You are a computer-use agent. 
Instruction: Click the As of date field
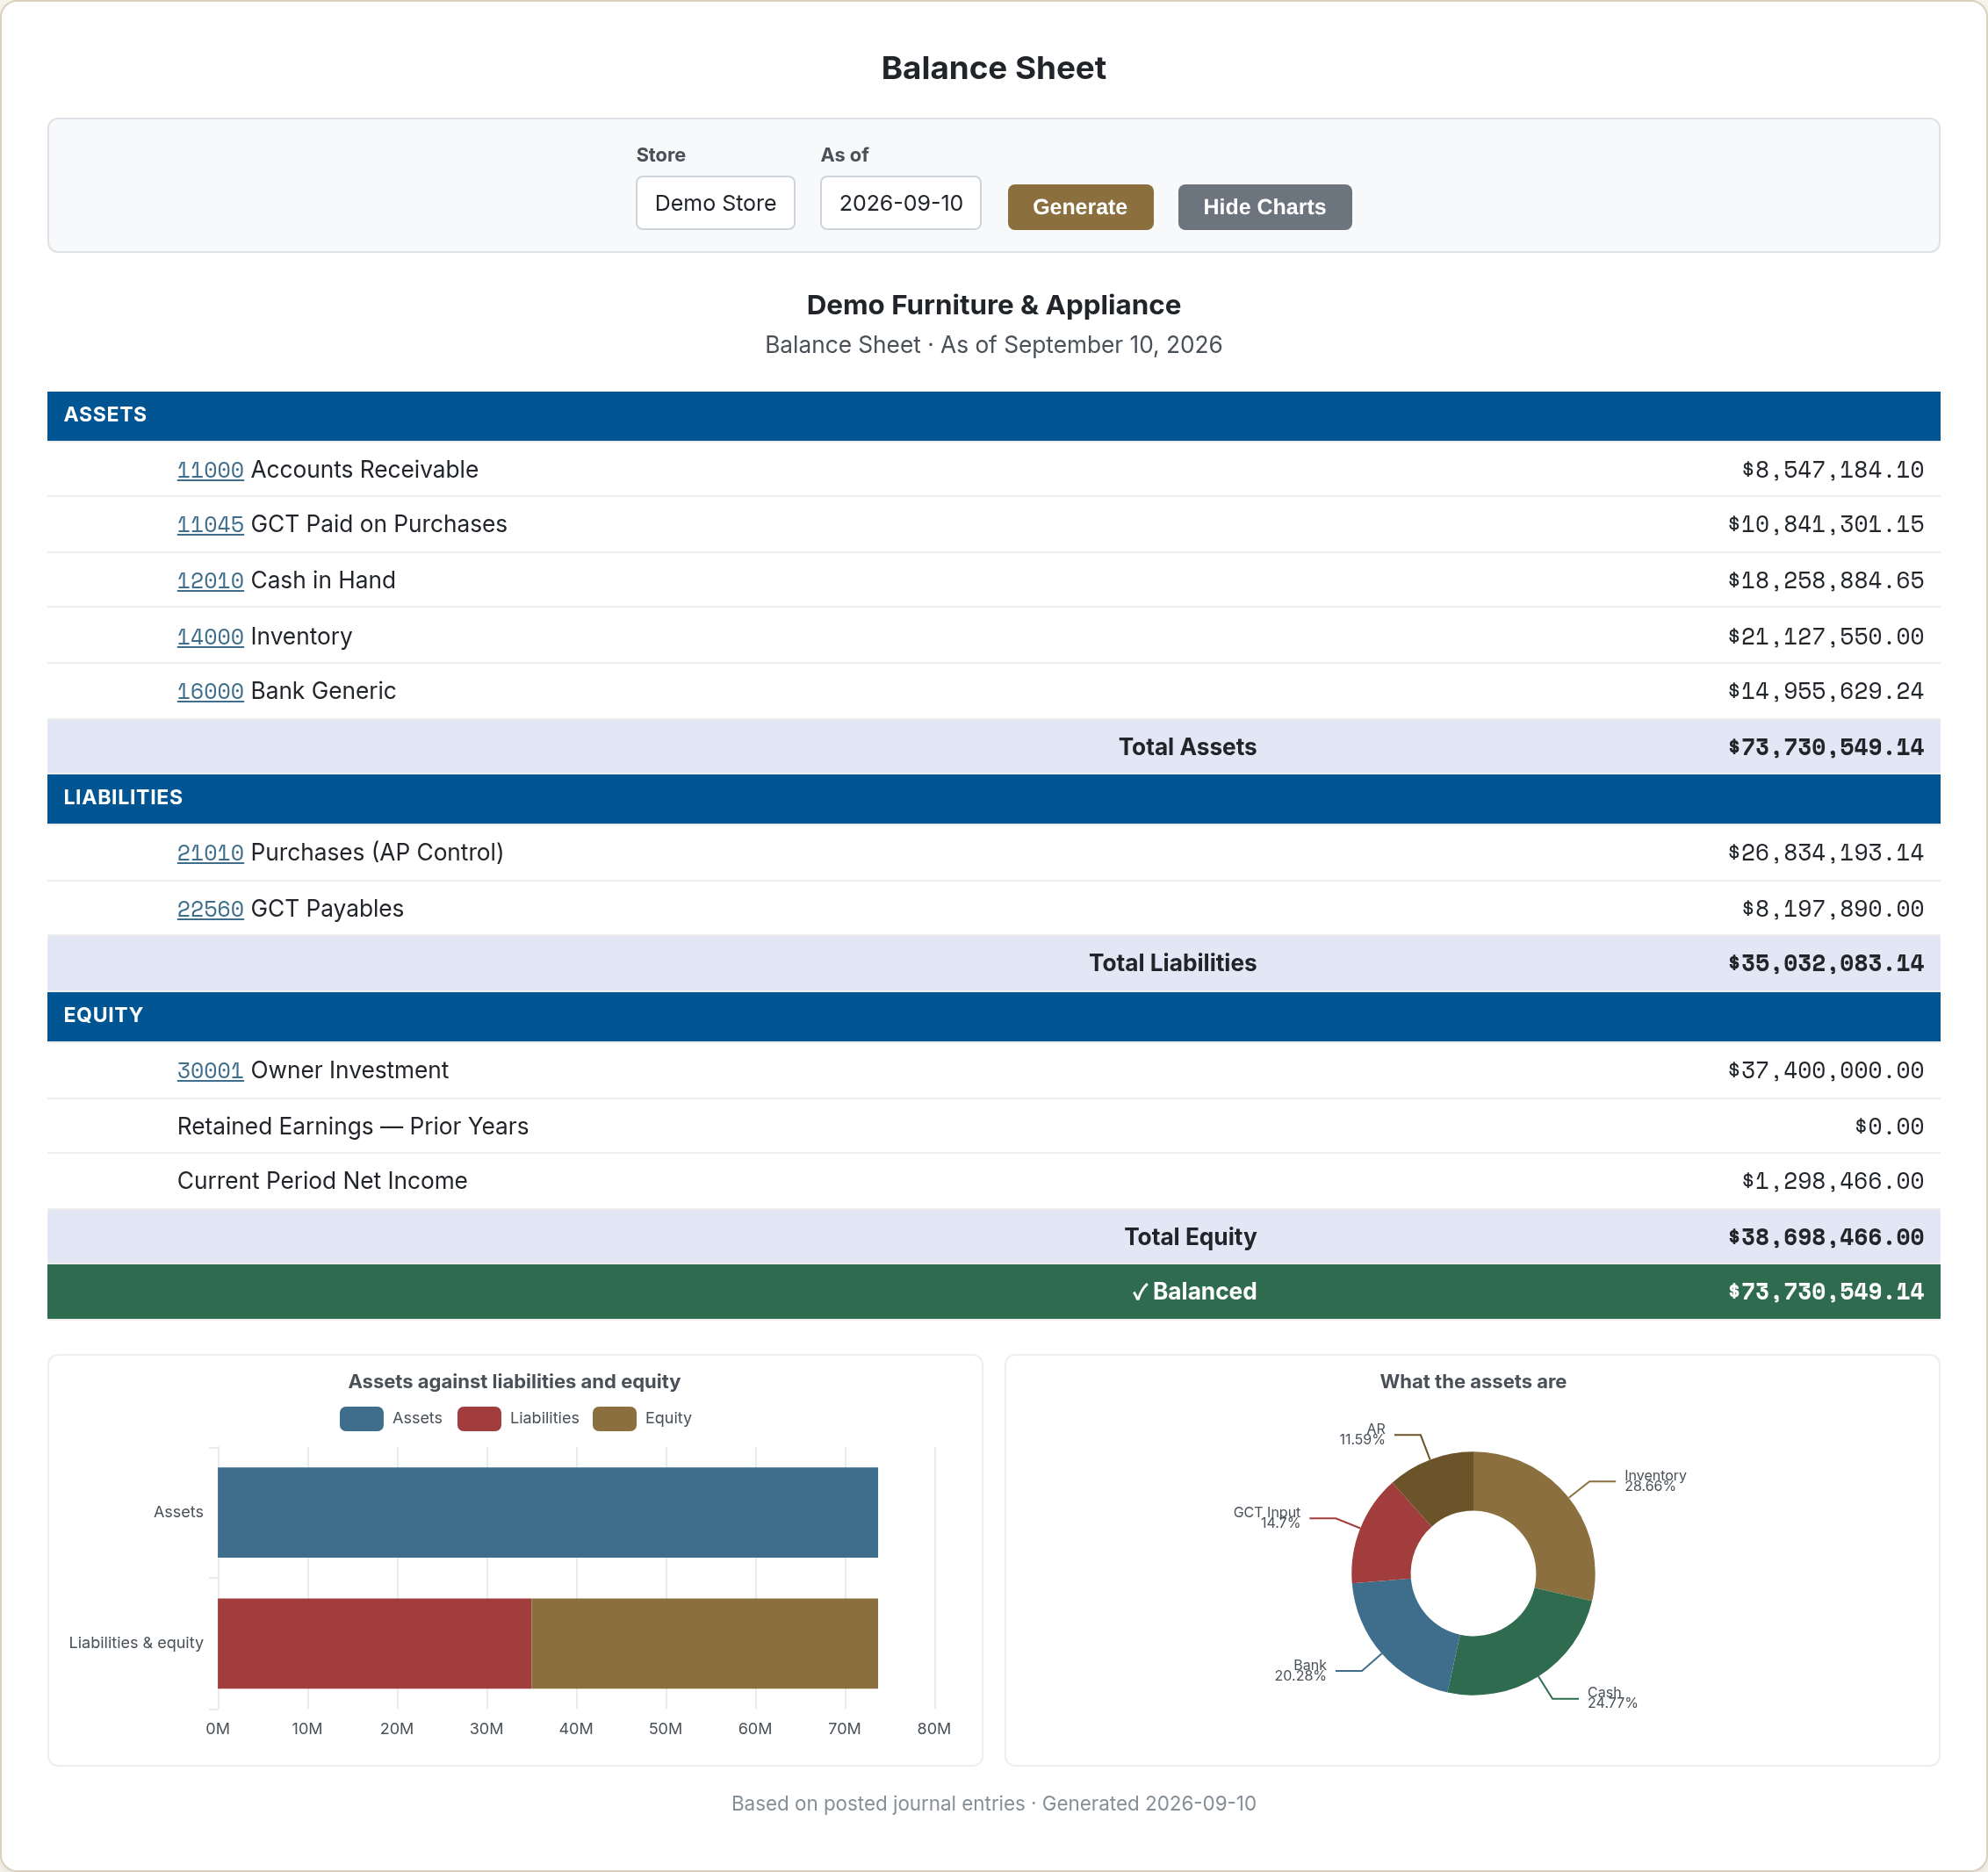[x=900, y=203]
